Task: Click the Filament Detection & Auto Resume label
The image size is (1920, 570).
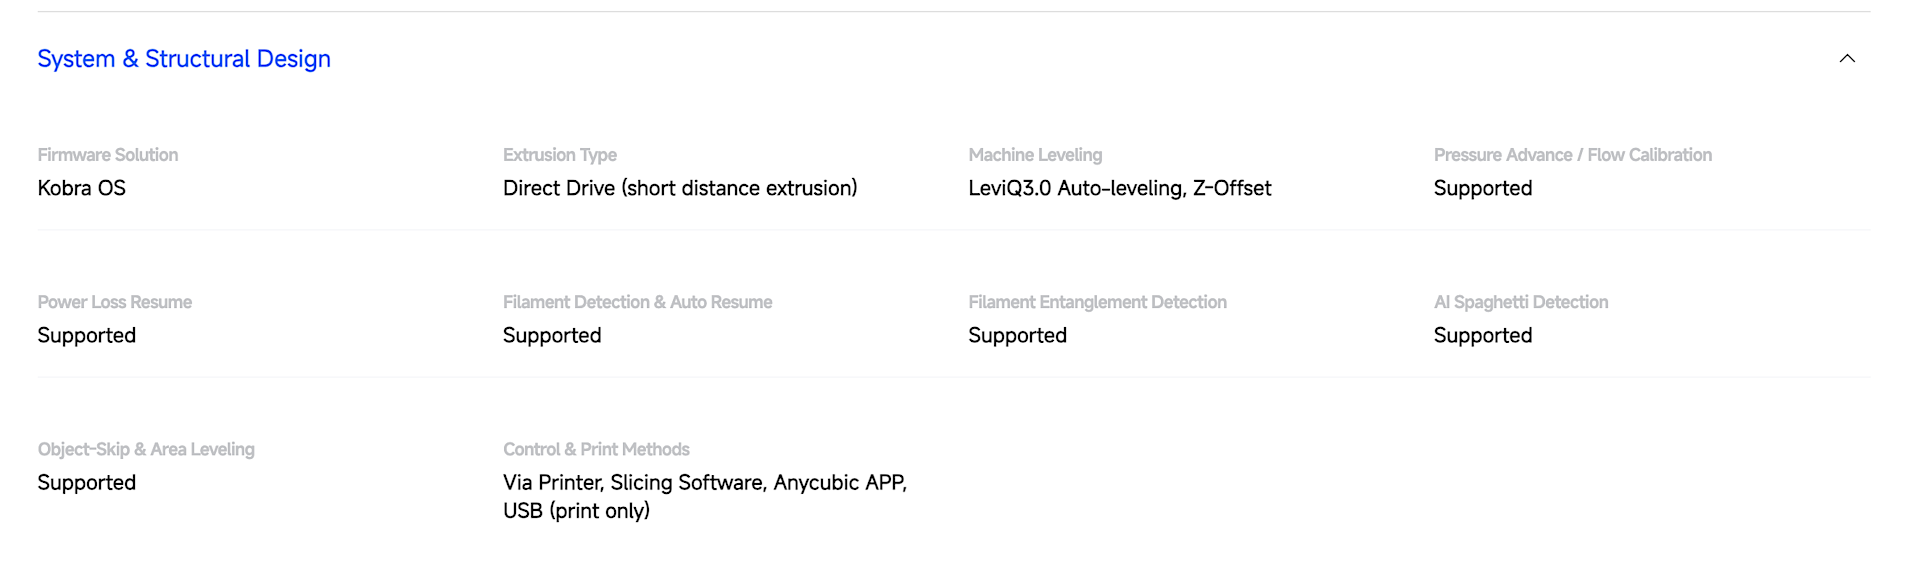Action: click(637, 302)
